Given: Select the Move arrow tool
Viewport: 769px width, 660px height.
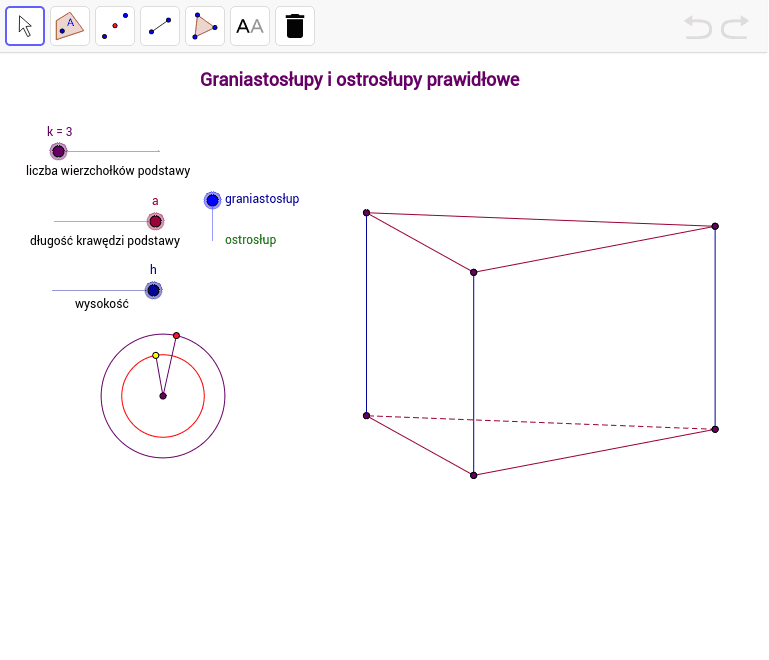Looking at the screenshot, I should 25,26.
